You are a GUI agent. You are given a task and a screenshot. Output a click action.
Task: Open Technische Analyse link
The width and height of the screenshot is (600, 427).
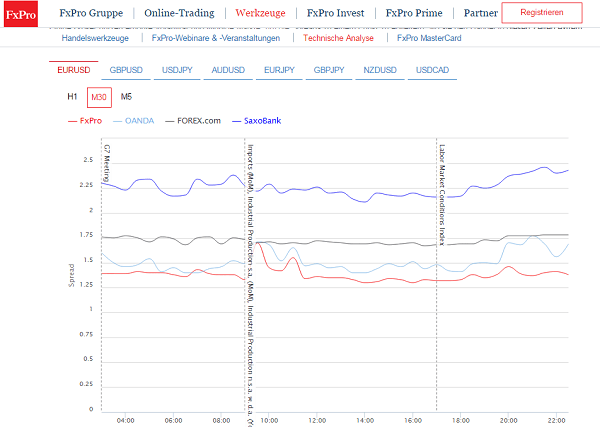click(x=338, y=38)
